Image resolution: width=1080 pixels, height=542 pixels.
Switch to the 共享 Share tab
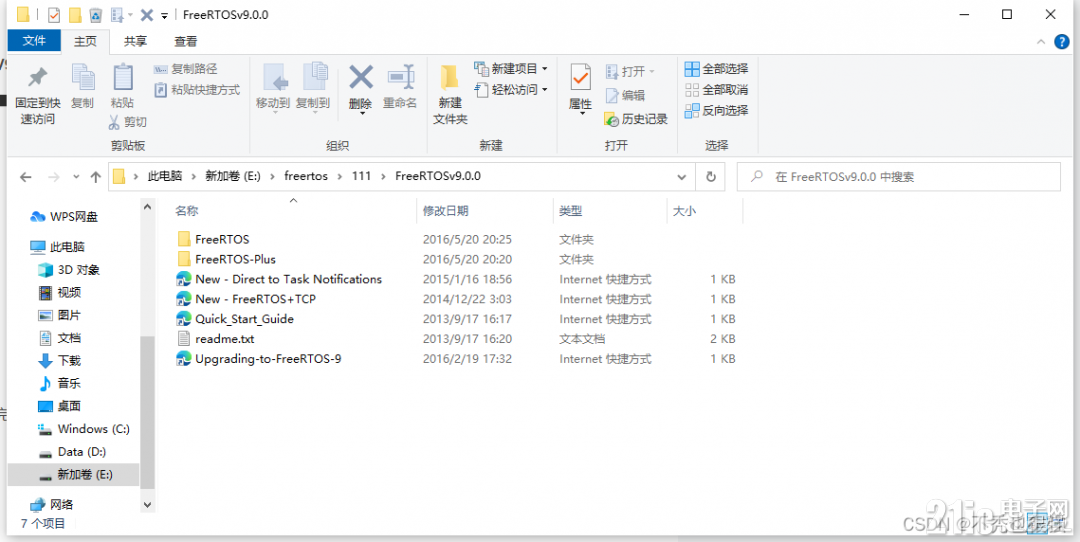(135, 42)
